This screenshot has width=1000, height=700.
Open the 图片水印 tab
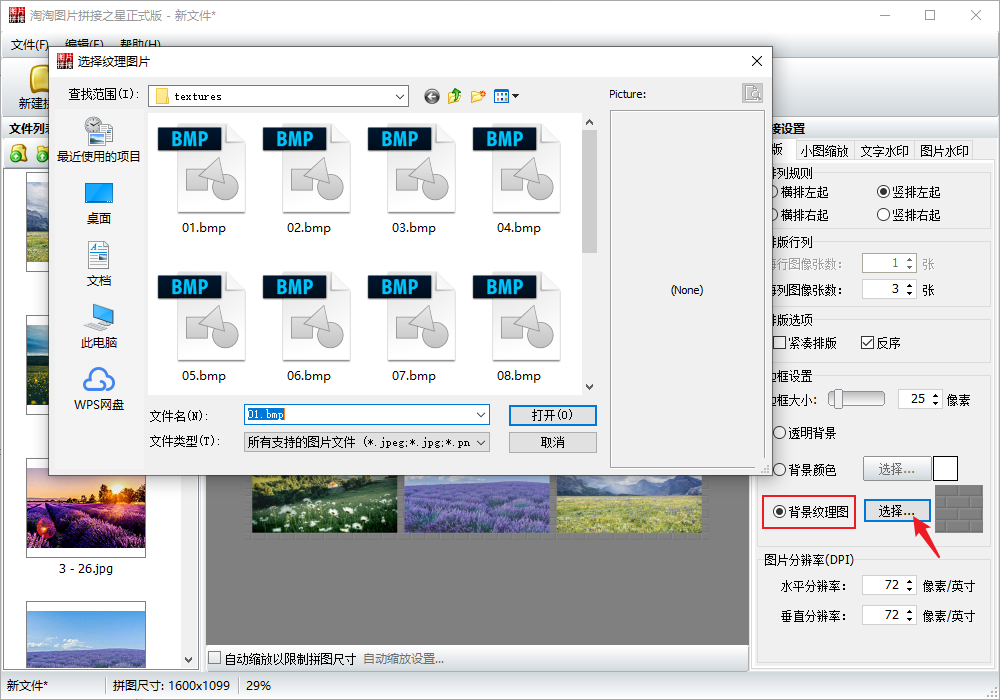[944, 151]
